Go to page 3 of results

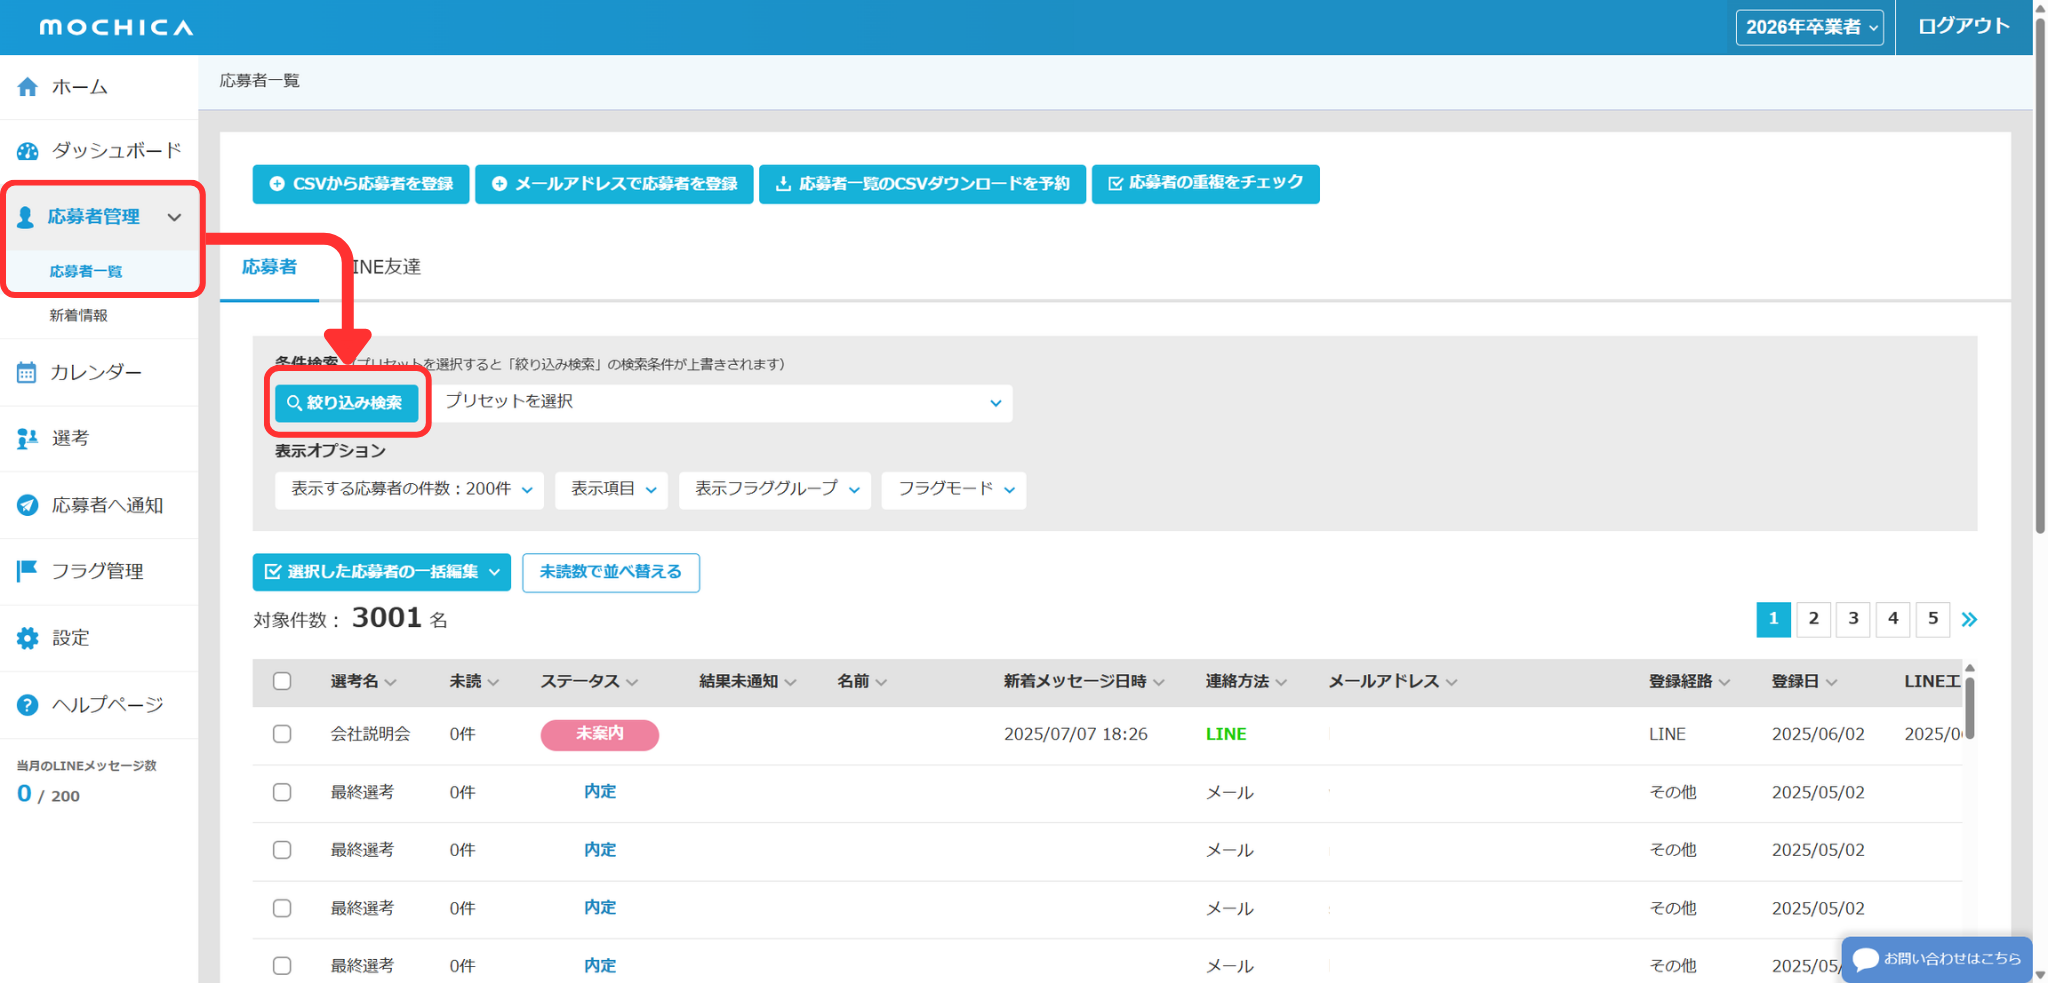click(x=1853, y=619)
